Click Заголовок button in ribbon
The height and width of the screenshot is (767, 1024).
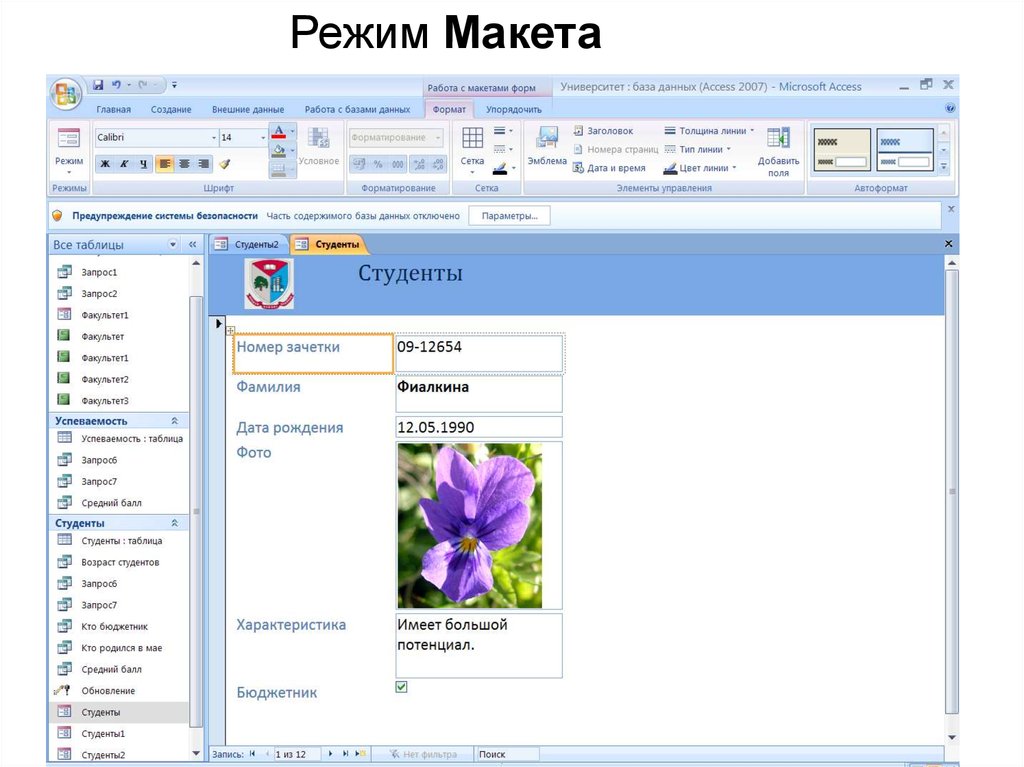coord(604,131)
